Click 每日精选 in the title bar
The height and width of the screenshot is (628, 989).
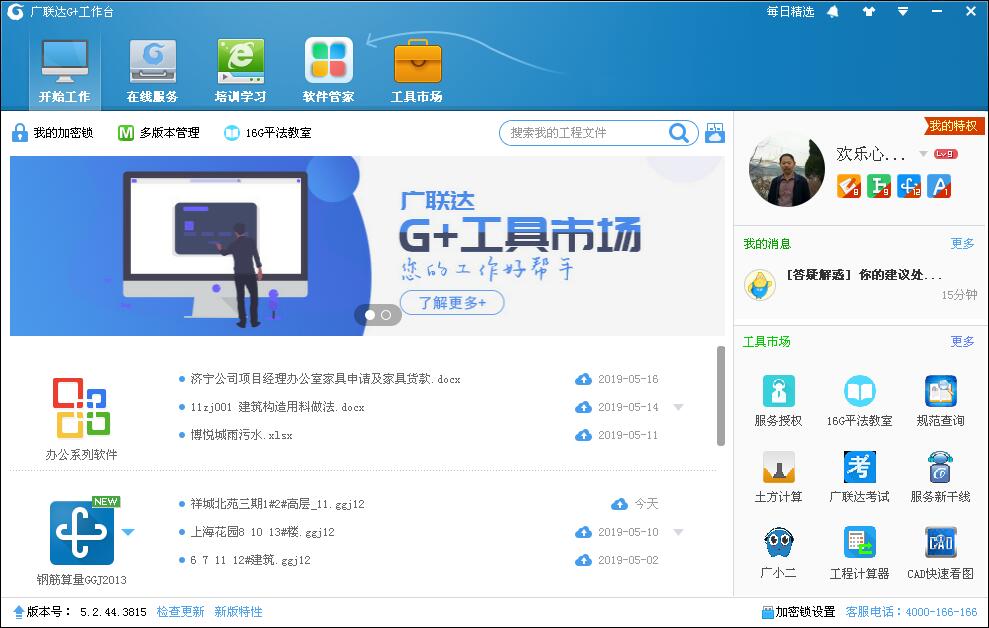[790, 11]
